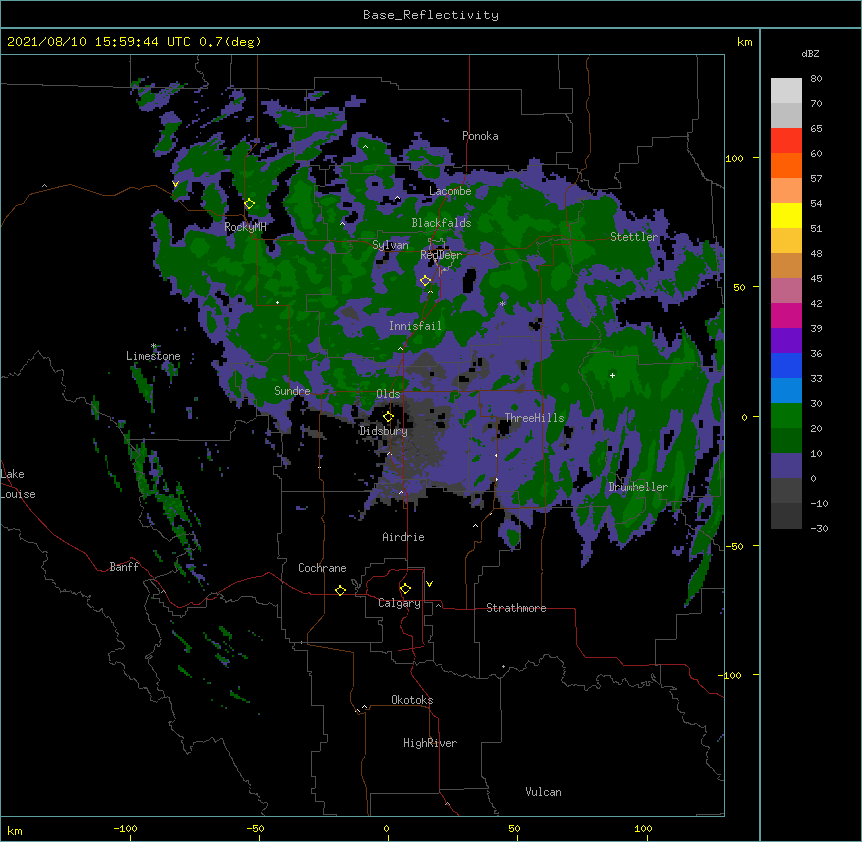Image resolution: width=862 pixels, height=842 pixels.
Task: Click the HighRiver label
Action: (430, 743)
